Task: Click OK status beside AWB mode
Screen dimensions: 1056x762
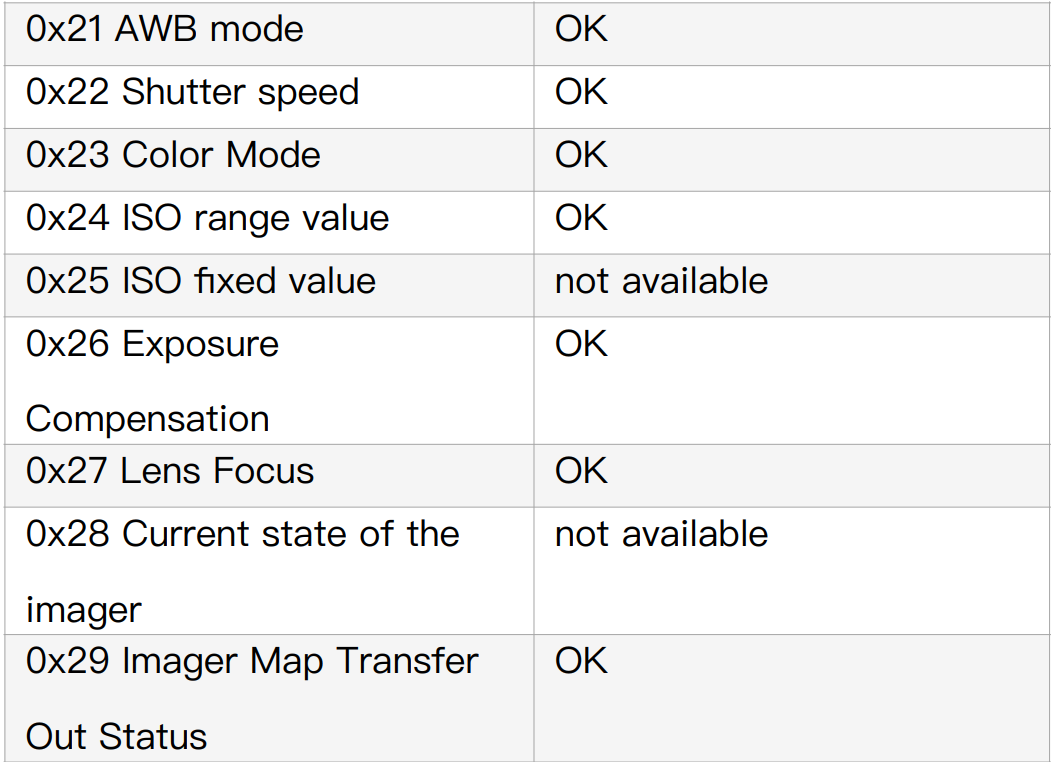Action: click(581, 29)
